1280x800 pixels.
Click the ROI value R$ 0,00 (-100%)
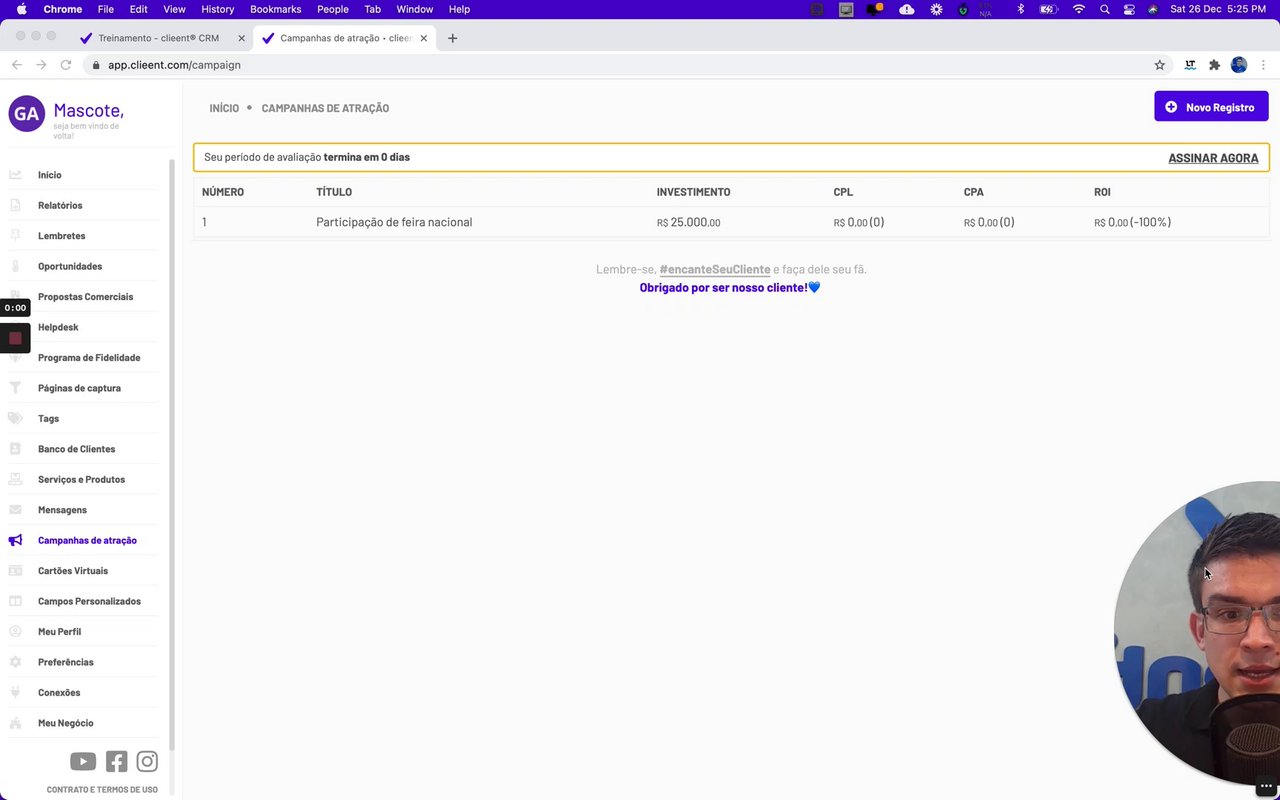click(1132, 222)
